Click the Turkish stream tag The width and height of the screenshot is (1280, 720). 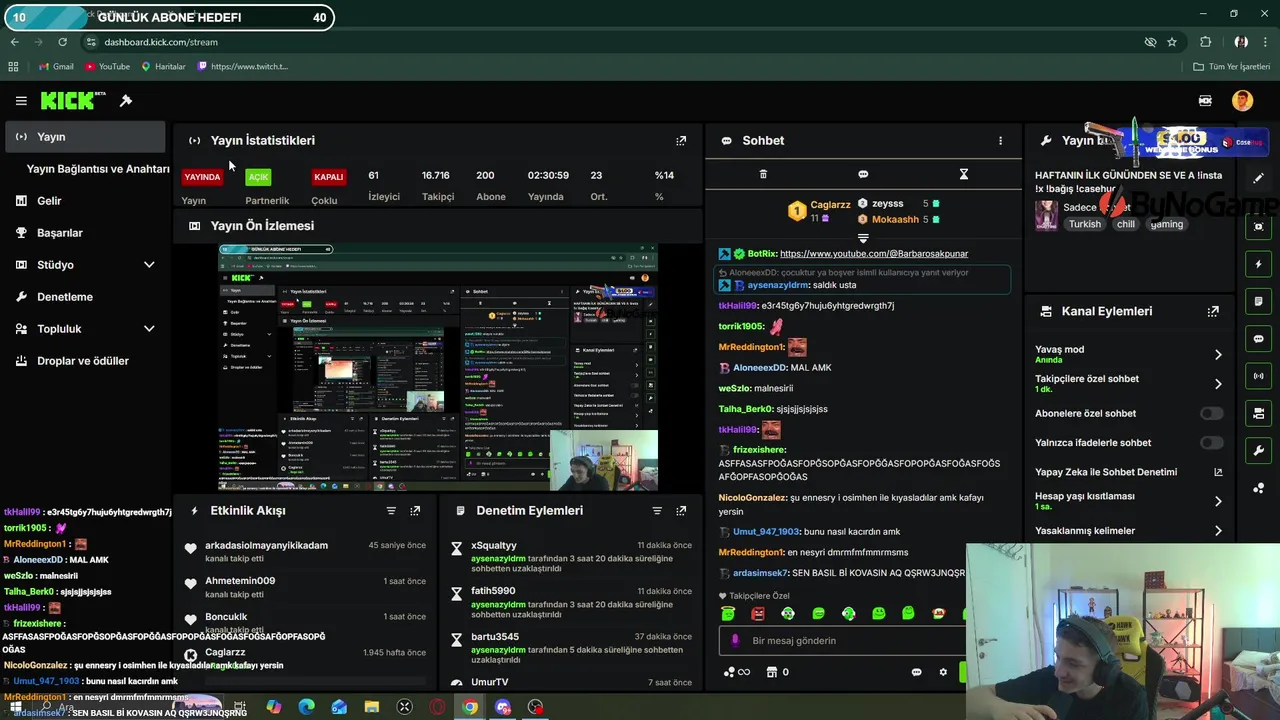click(x=1084, y=225)
